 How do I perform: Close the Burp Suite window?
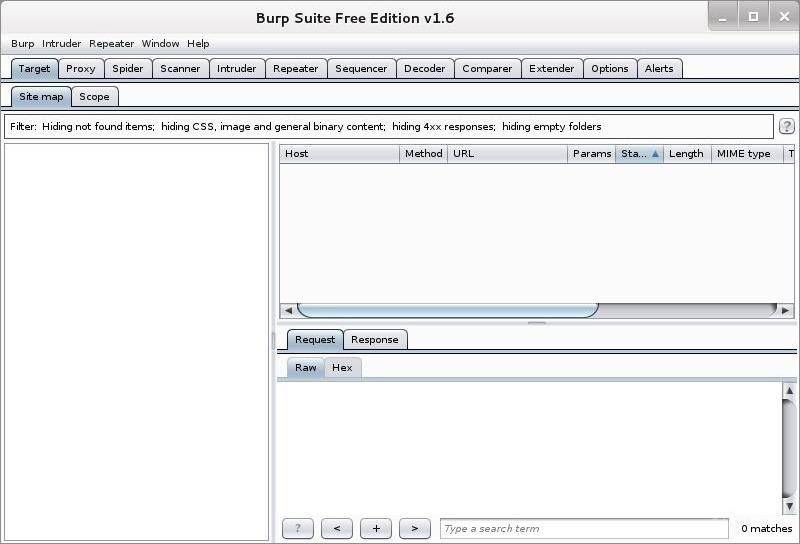784,17
